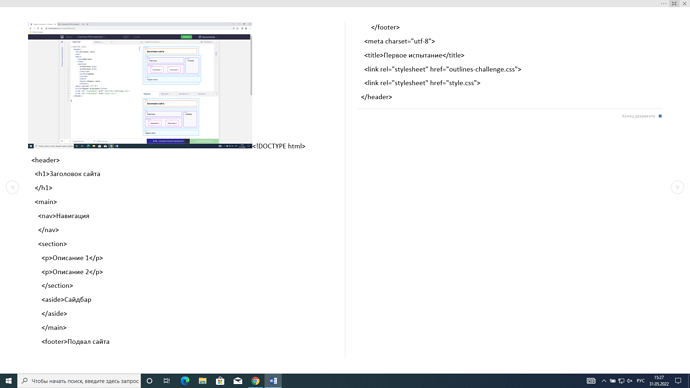The width and height of the screenshot is (690, 388).
Task: Select the Word icon on the taskbar
Action: pyautogui.click(x=273, y=381)
